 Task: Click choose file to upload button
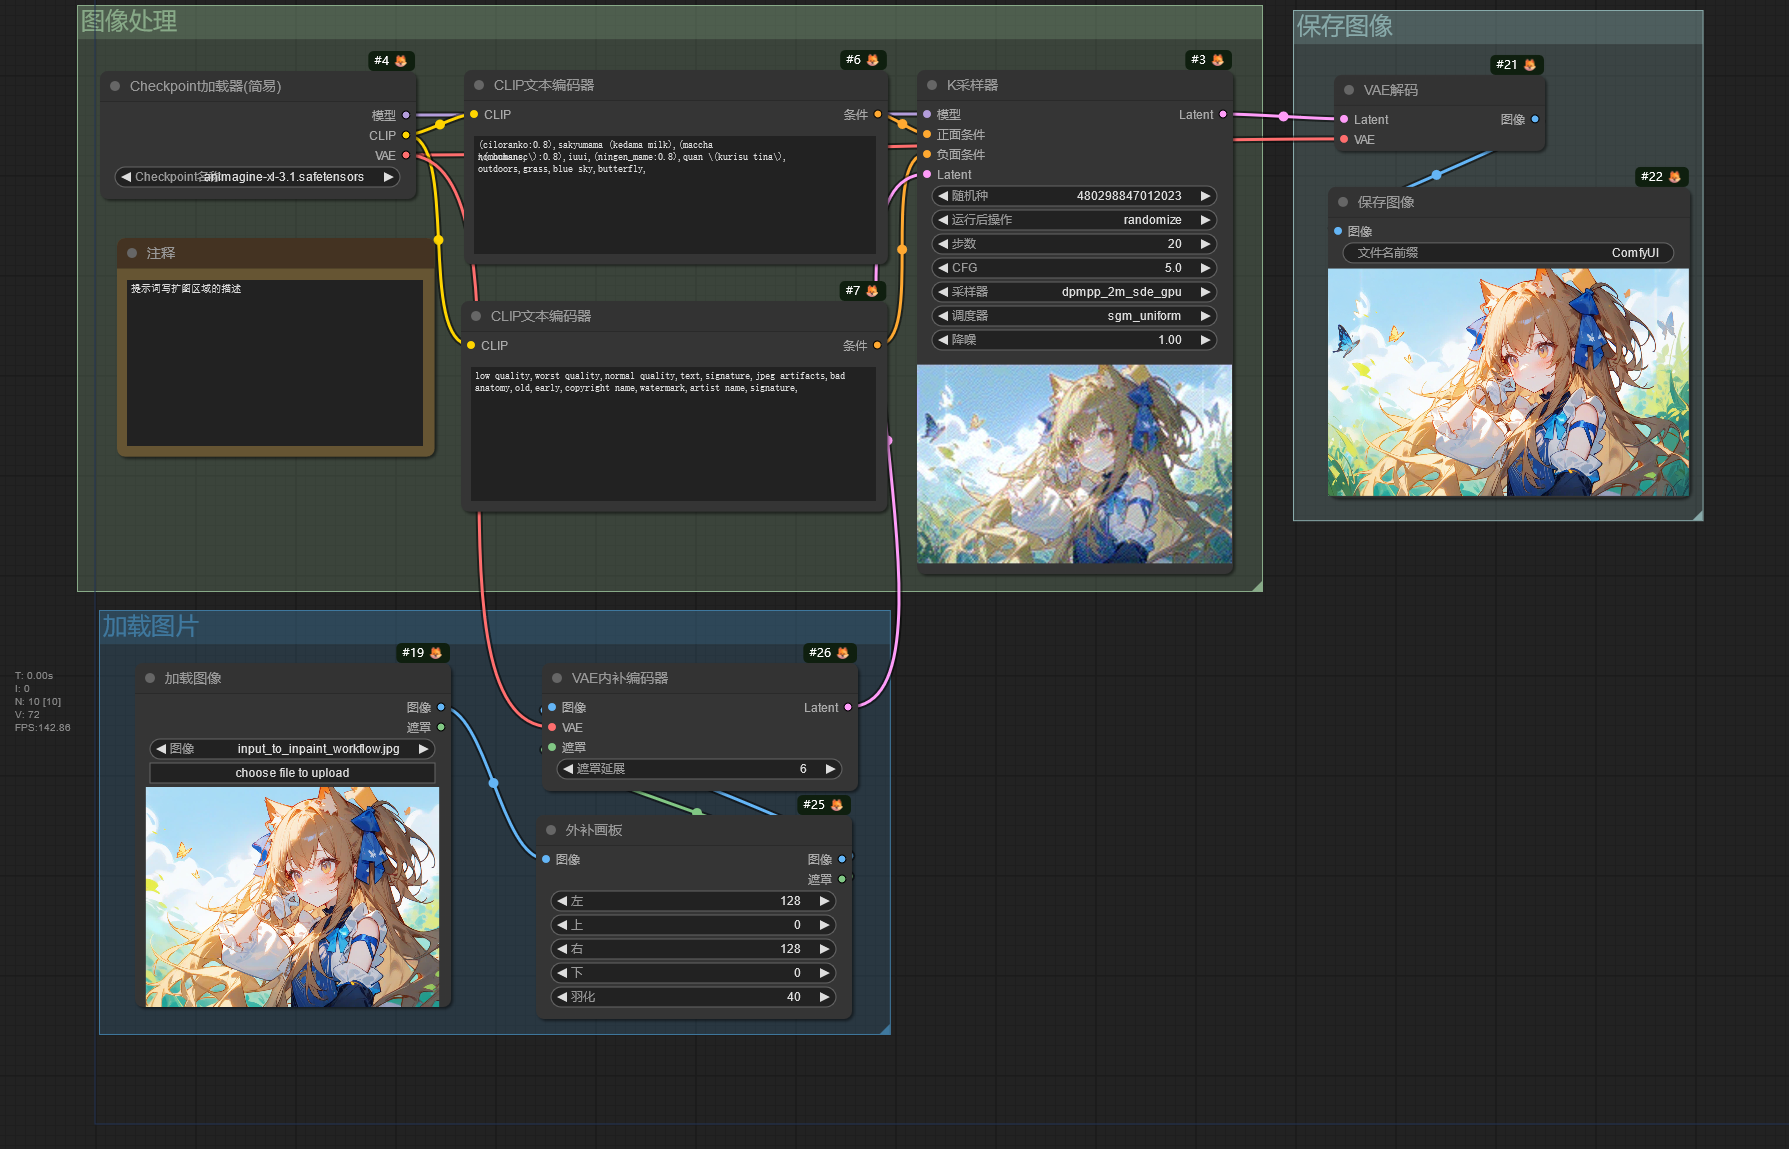point(292,773)
